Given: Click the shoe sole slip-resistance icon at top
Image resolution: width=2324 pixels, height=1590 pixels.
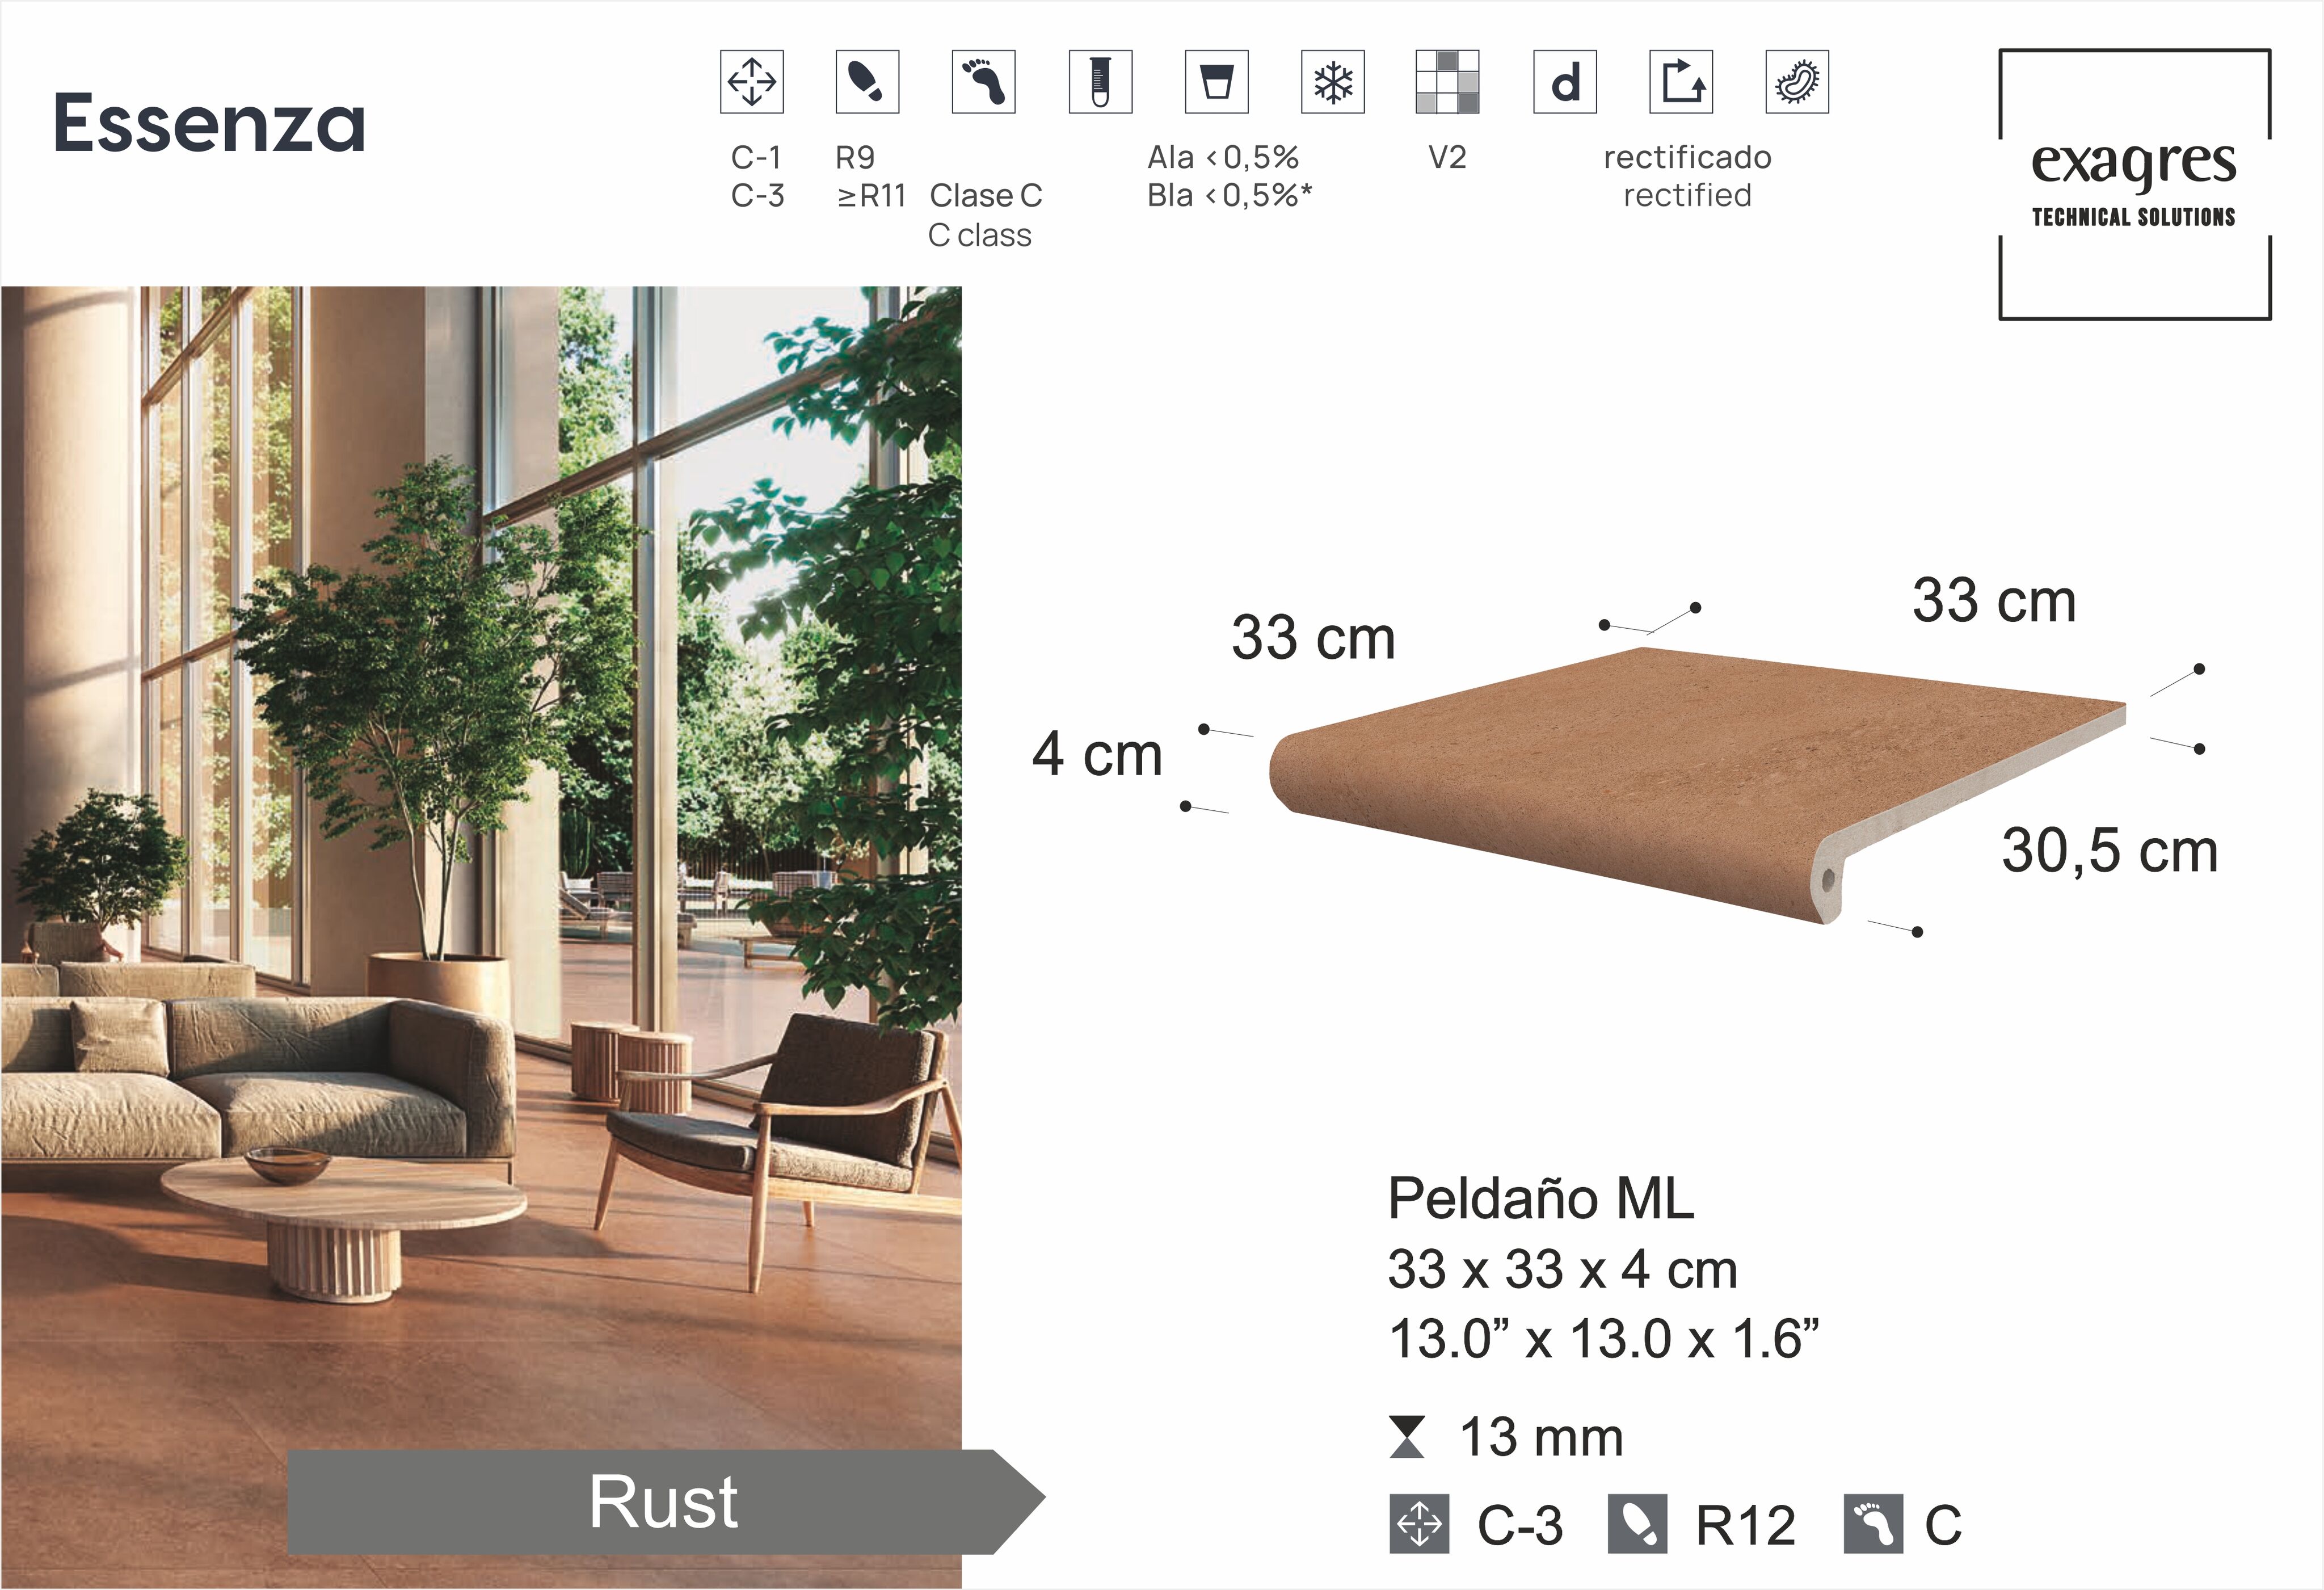Looking at the screenshot, I should click(867, 82).
